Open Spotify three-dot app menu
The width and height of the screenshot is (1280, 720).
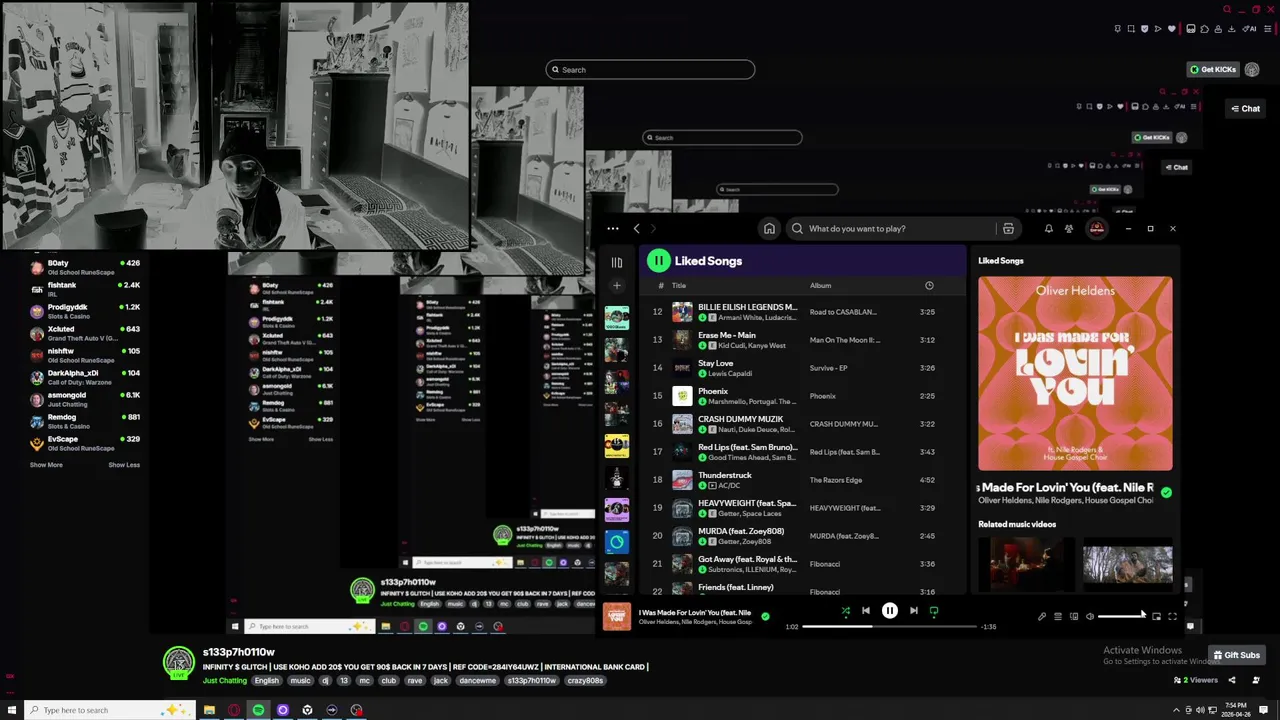[613, 229]
